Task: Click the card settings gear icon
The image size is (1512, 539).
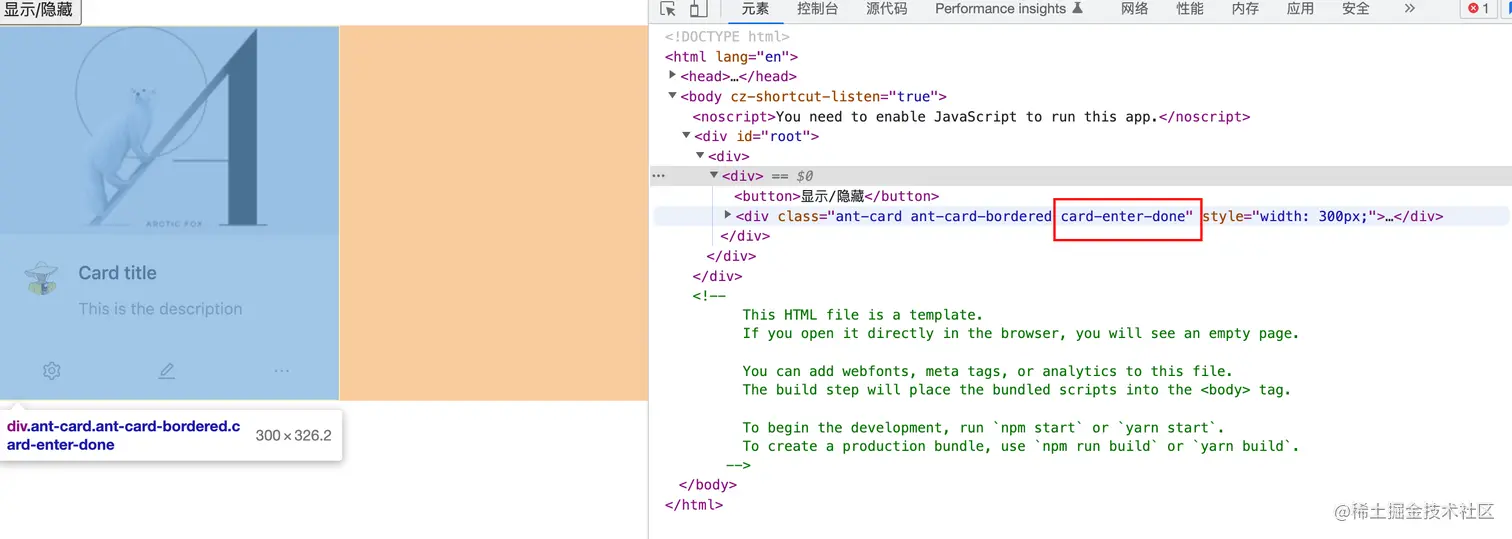Action: click(x=52, y=371)
